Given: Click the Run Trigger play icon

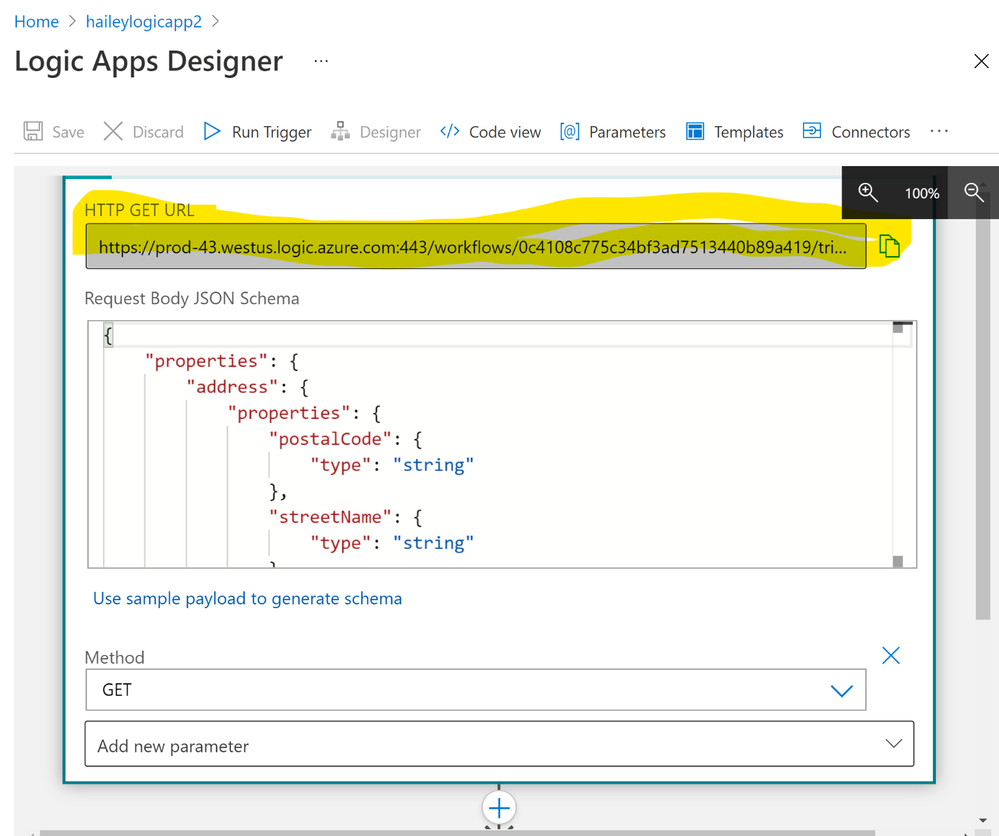Looking at the screenshot, I should point(212,131).
